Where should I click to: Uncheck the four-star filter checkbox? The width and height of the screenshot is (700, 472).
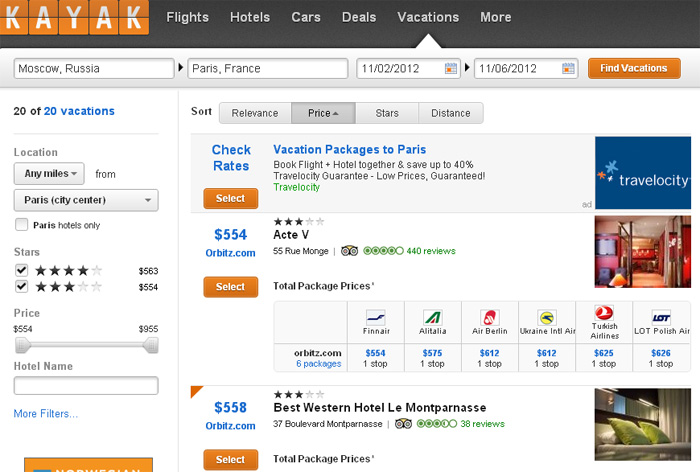tap(21, 270)
